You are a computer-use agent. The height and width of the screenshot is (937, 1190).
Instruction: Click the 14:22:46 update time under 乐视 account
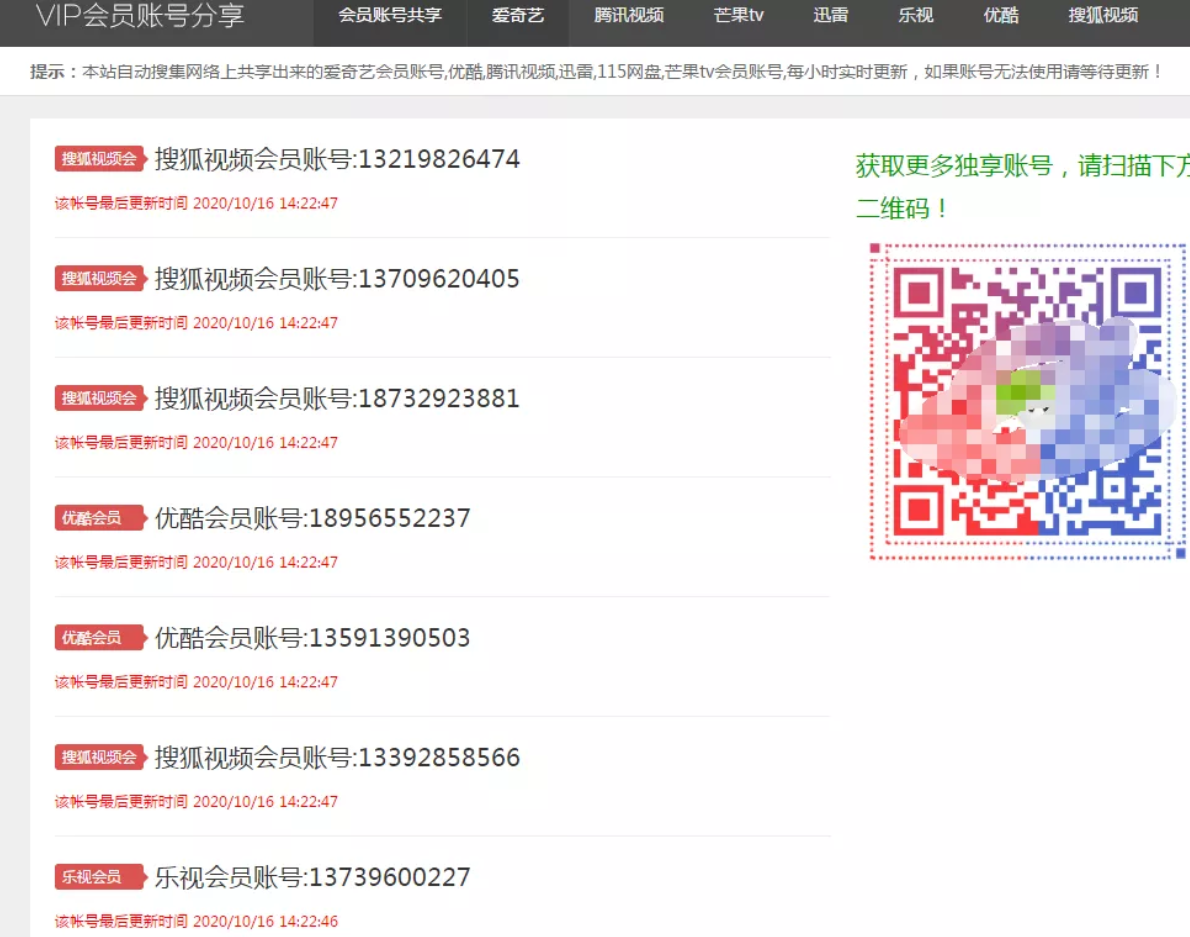[196, 922]
